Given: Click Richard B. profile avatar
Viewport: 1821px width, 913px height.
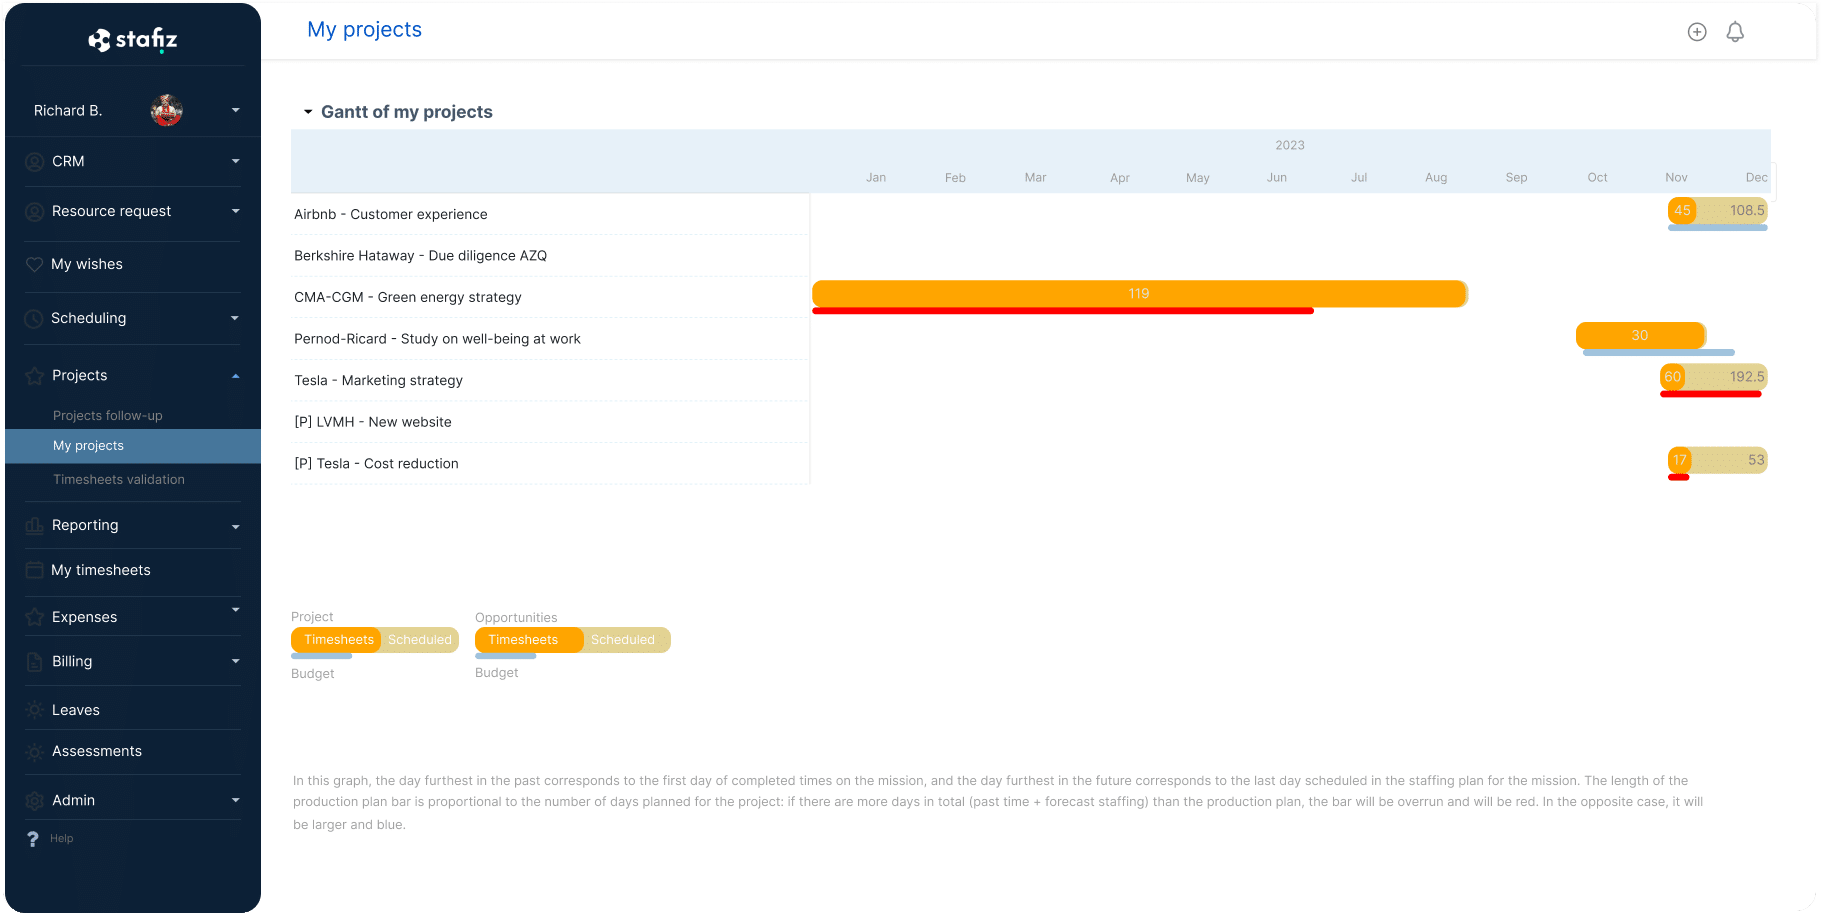Looking at the screenshot, I should click(x=166, y=110).
